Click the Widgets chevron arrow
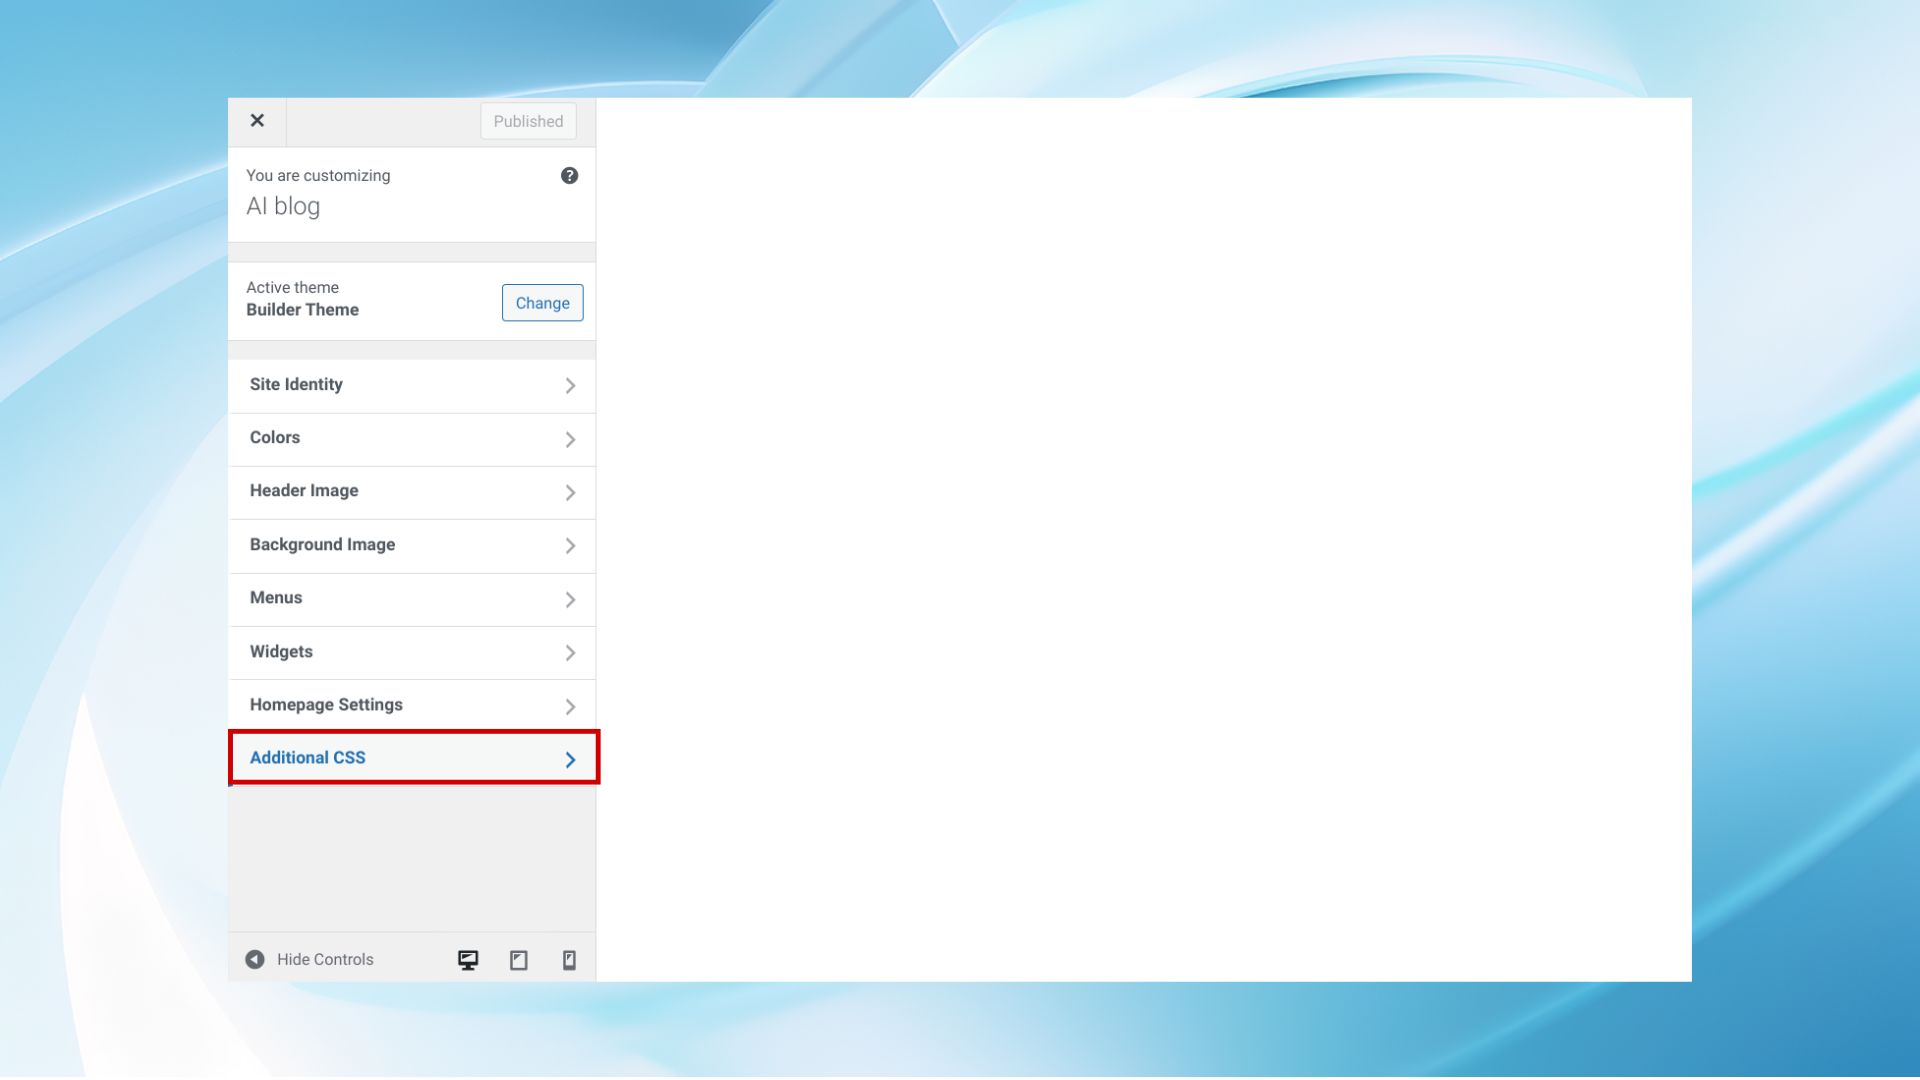 [x=570, y=653]
